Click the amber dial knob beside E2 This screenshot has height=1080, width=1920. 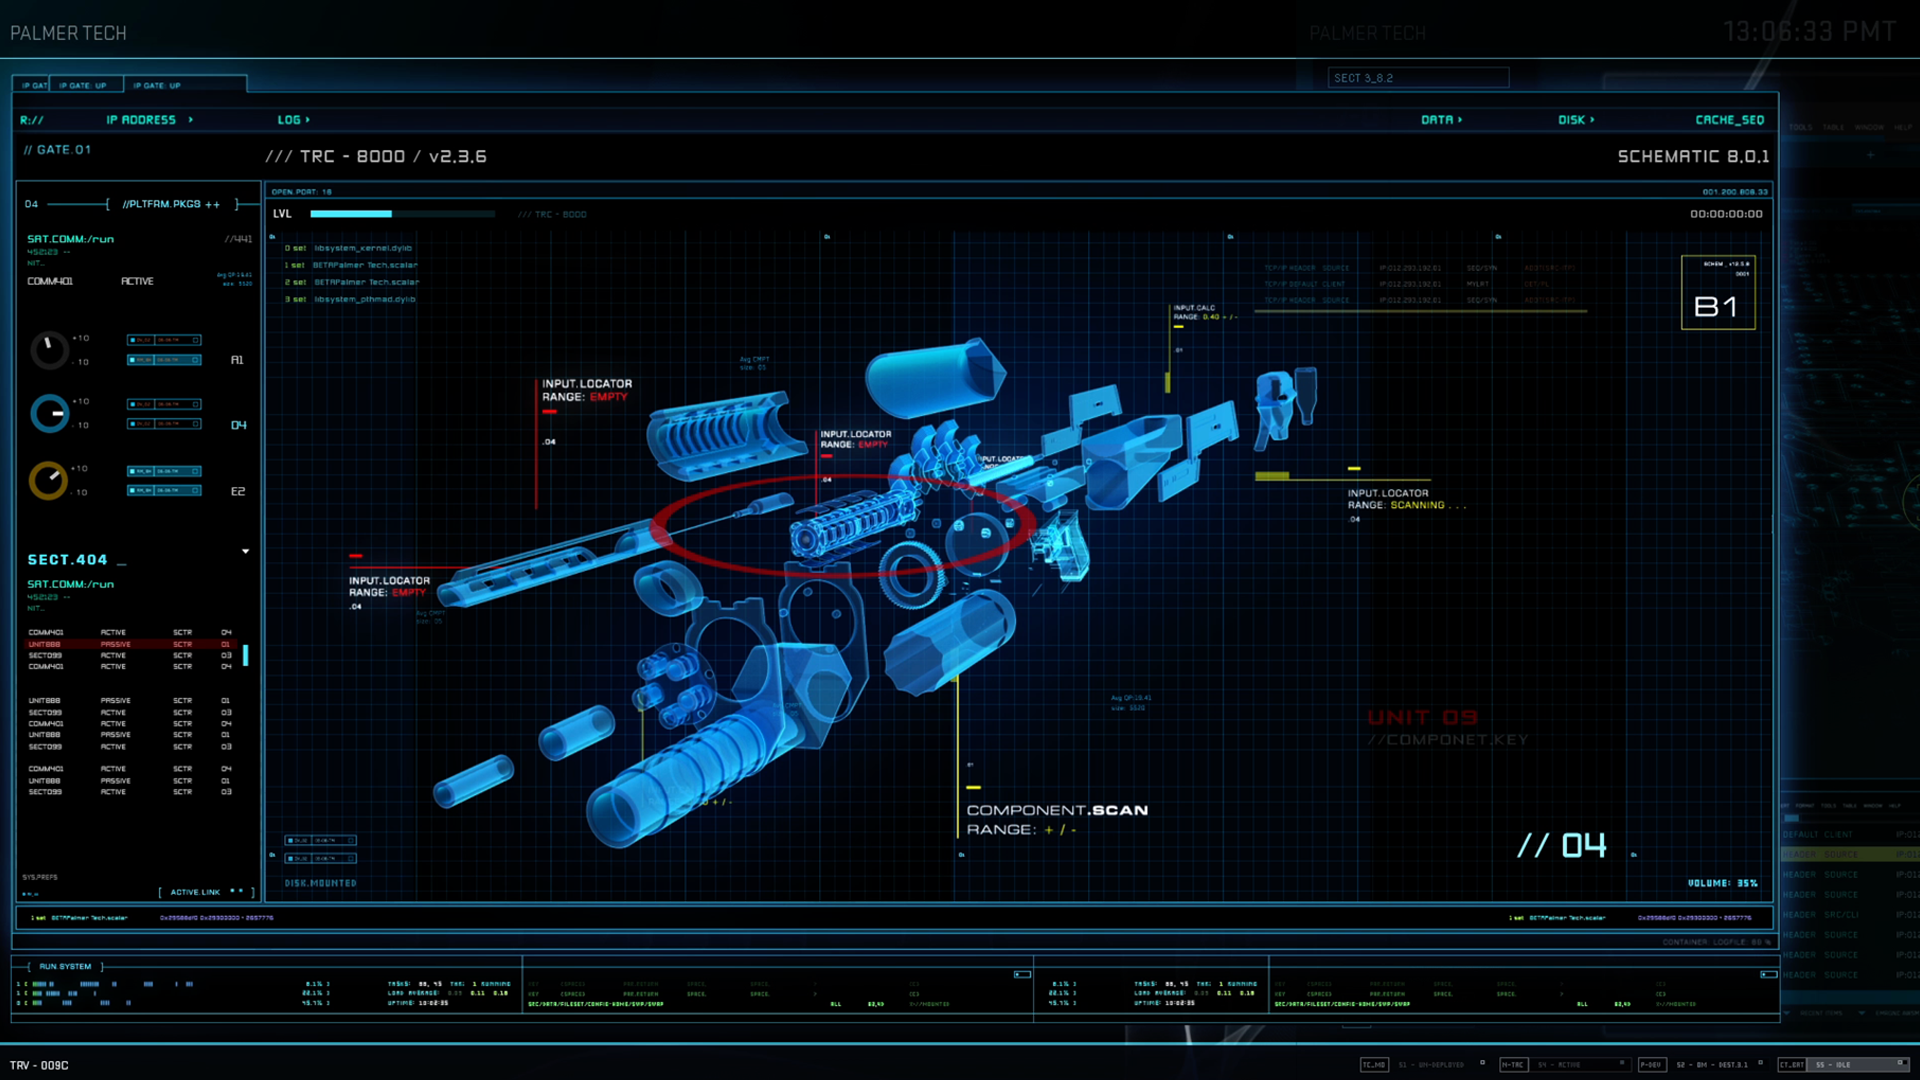[x=48, y=480]
